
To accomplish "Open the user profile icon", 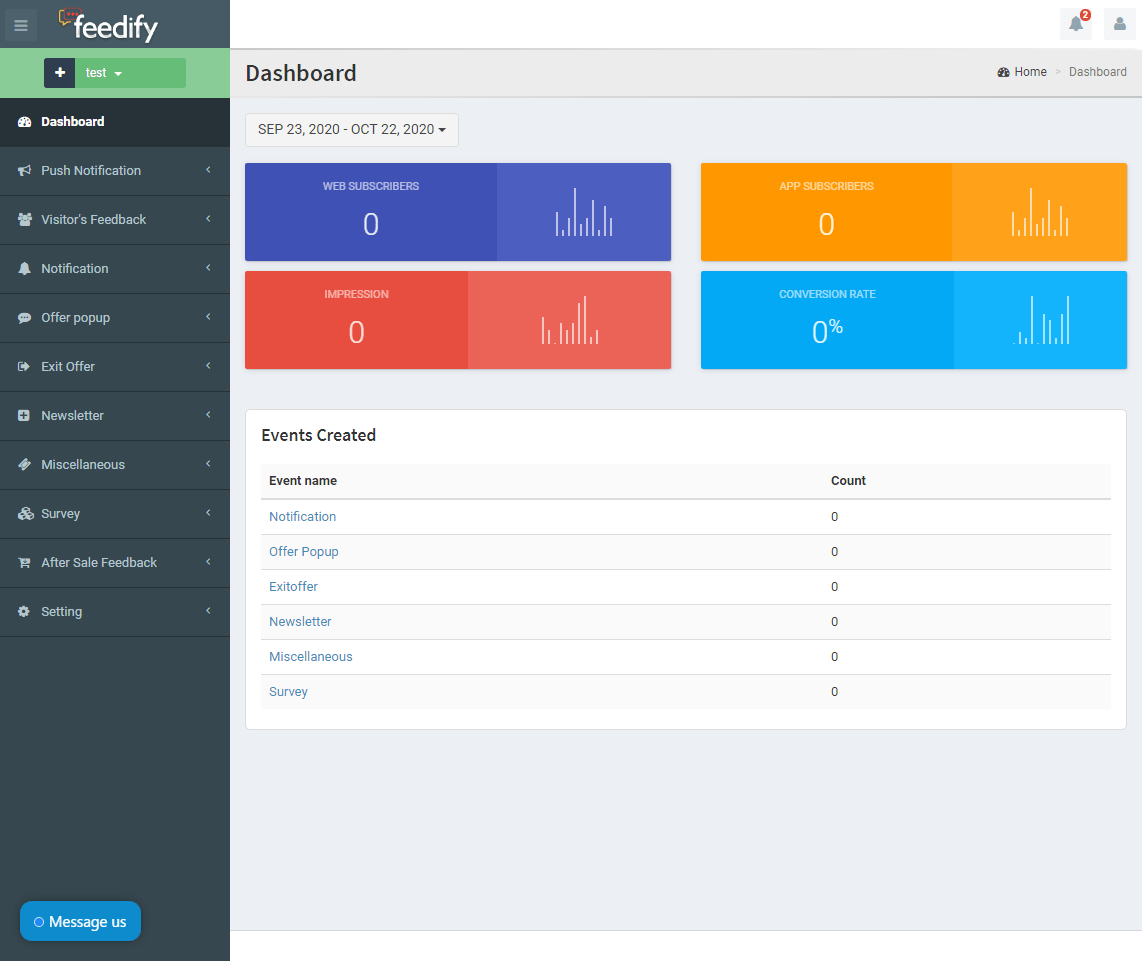I will tap(1120, 24).
